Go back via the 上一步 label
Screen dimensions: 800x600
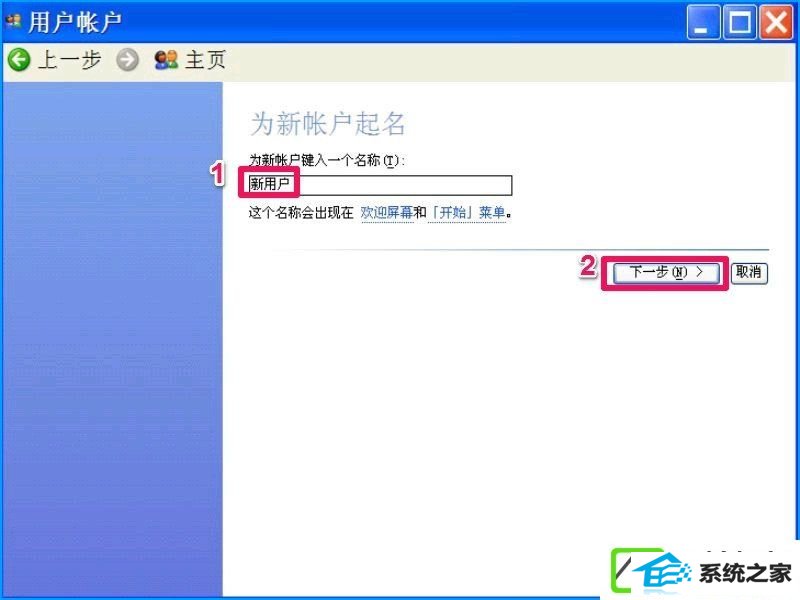69,60
